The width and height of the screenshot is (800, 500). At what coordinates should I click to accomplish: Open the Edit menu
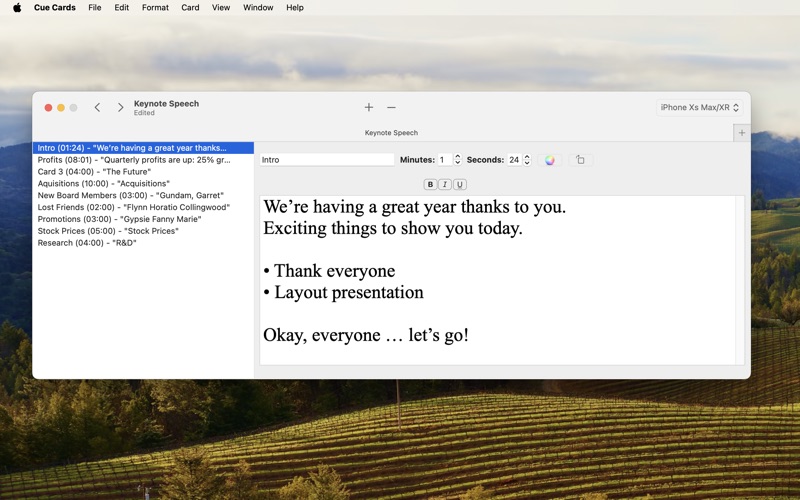pyautogui.click(x=121, y=8)
